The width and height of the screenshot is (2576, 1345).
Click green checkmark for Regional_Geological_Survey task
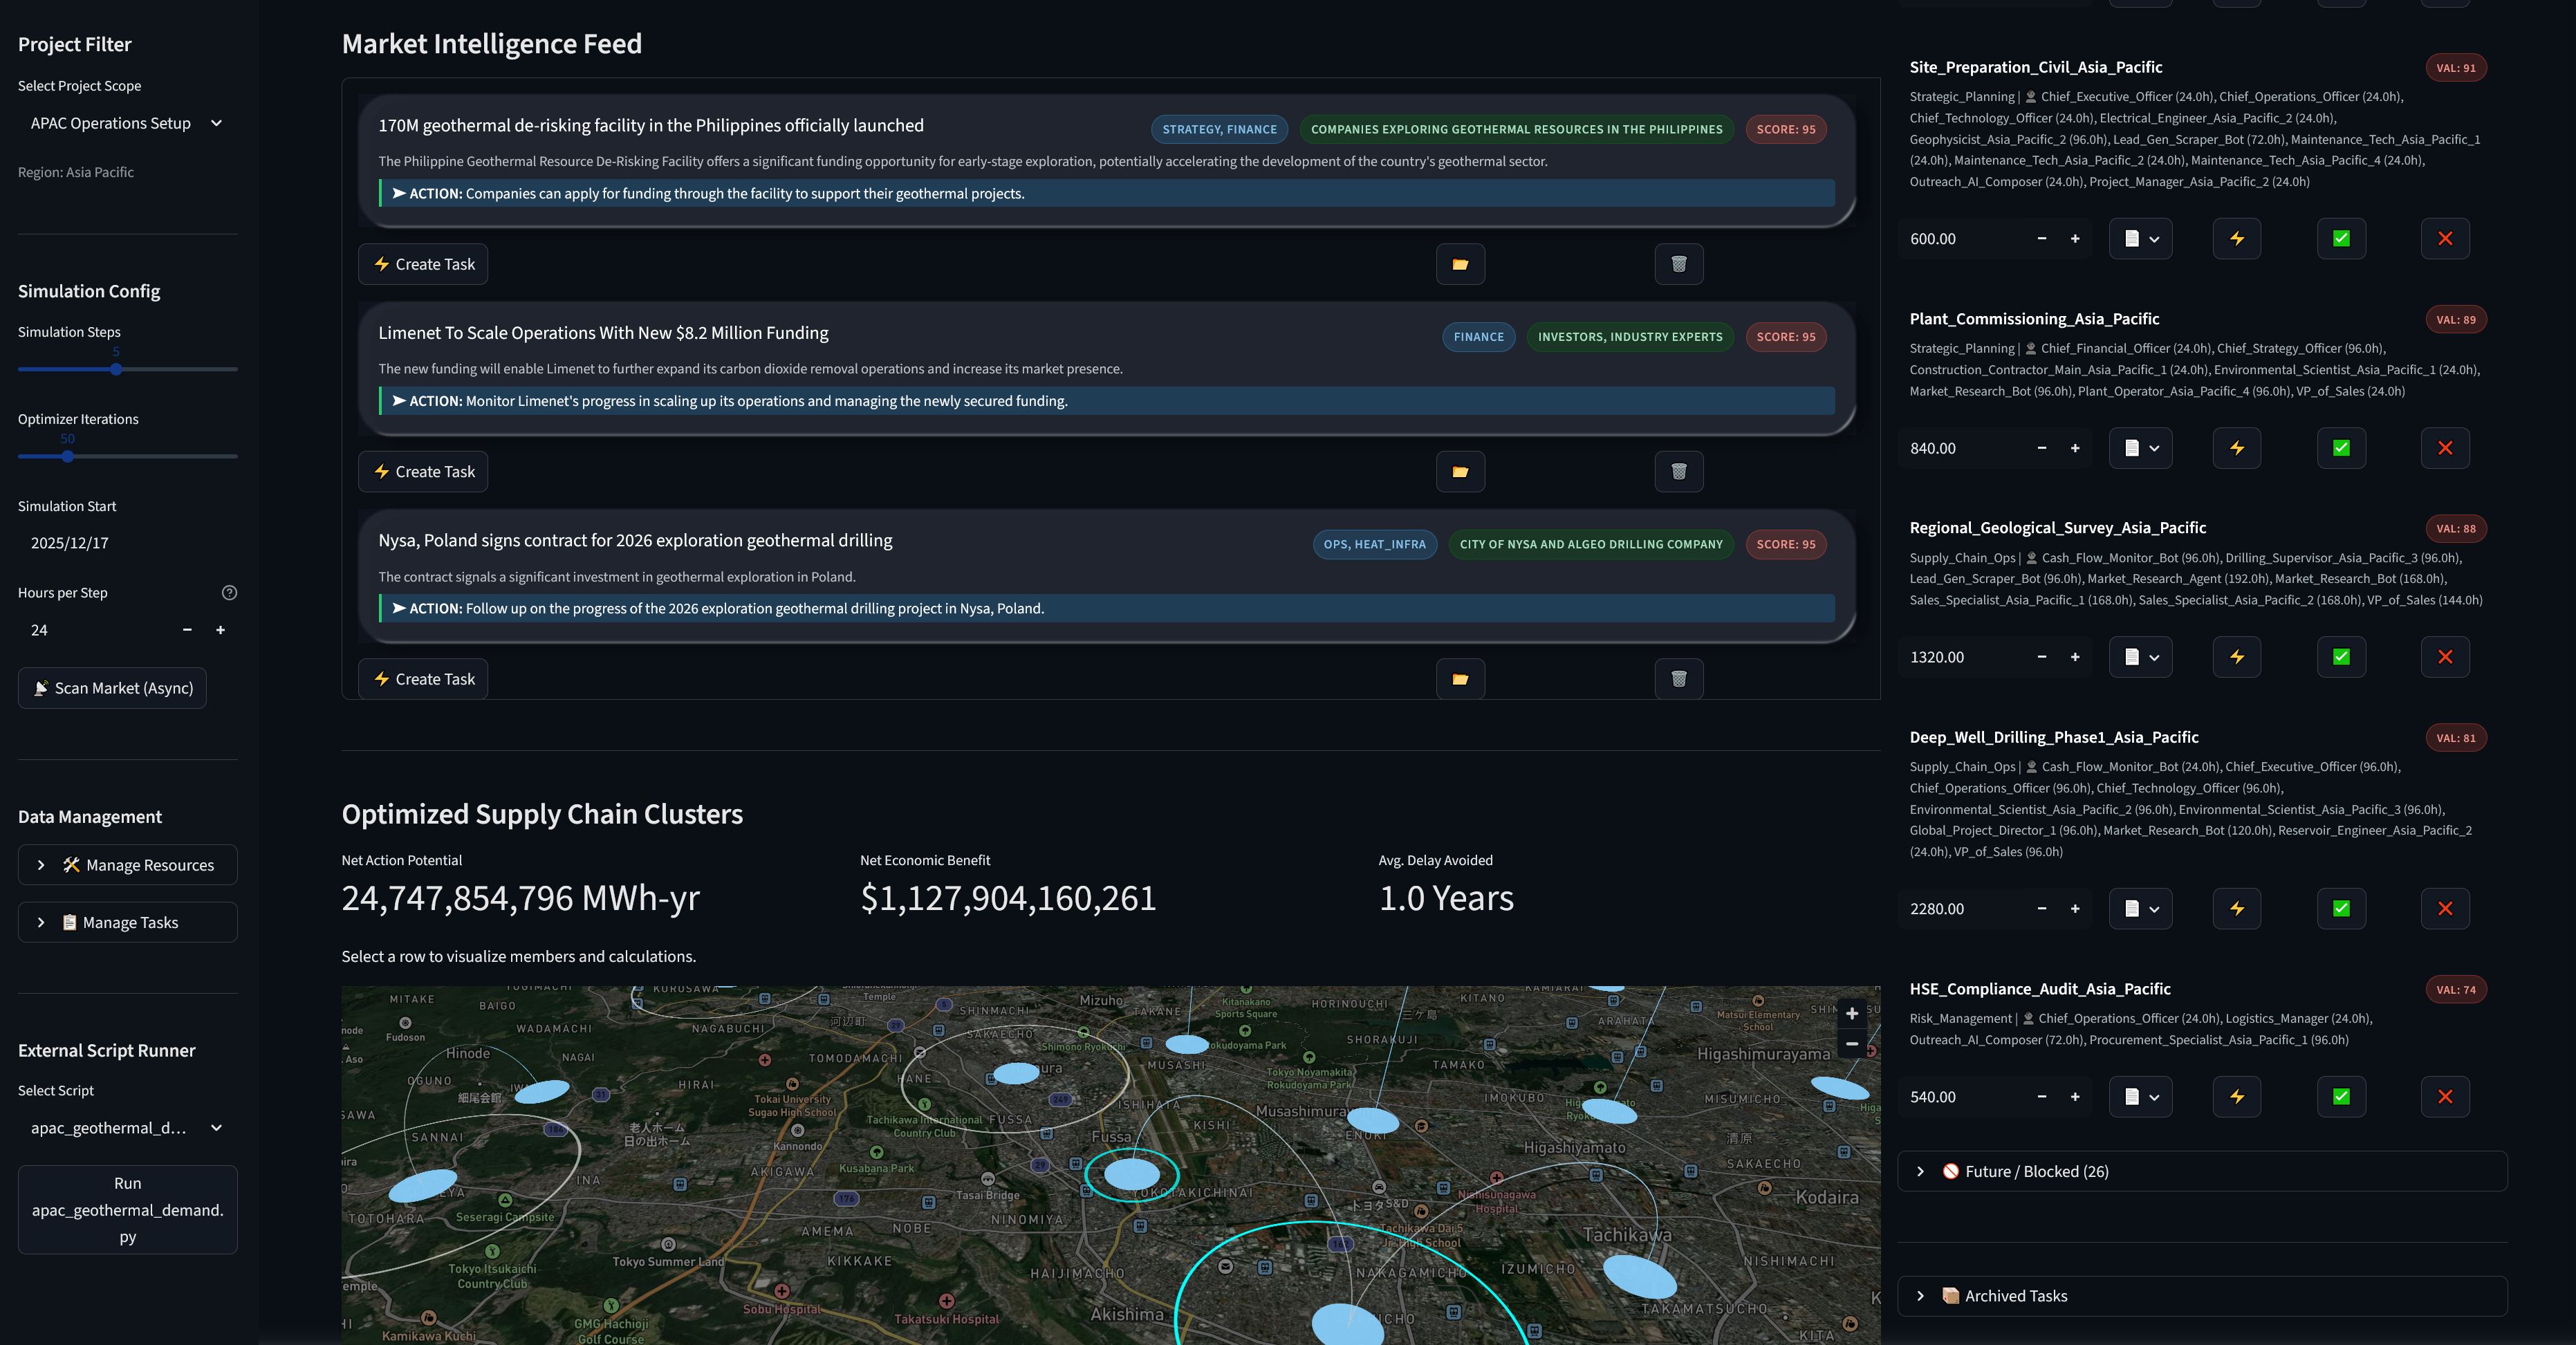2340,657
